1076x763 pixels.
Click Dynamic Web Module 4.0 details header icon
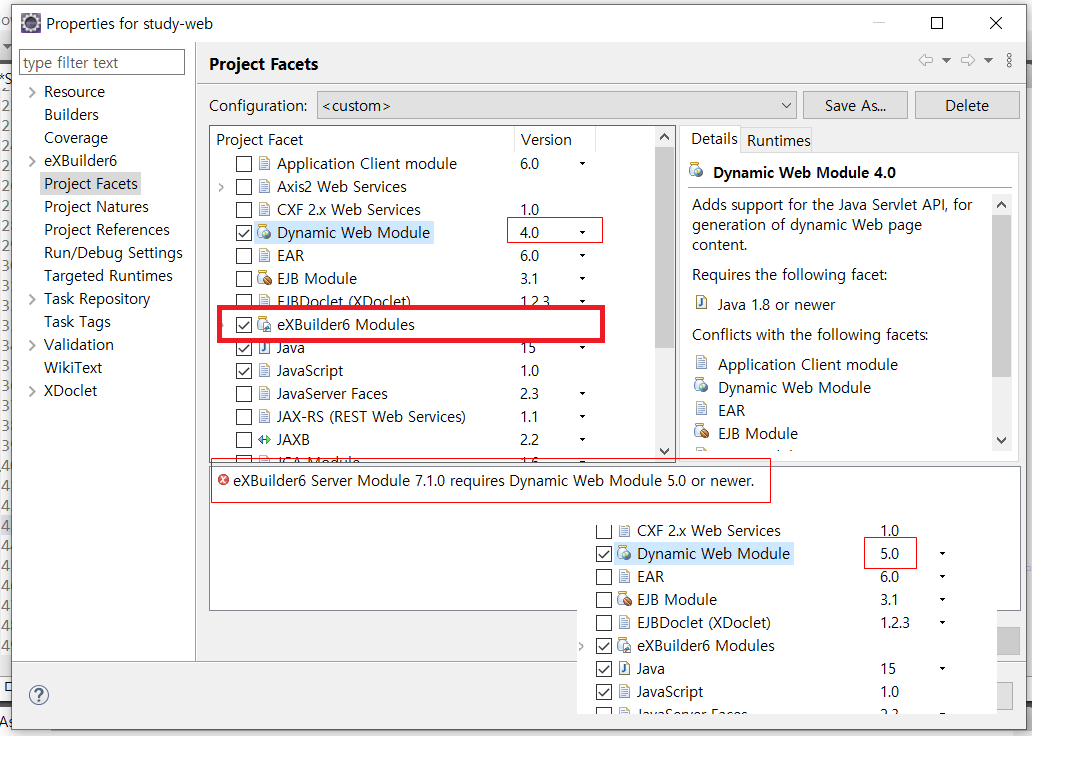click(697, 171)
